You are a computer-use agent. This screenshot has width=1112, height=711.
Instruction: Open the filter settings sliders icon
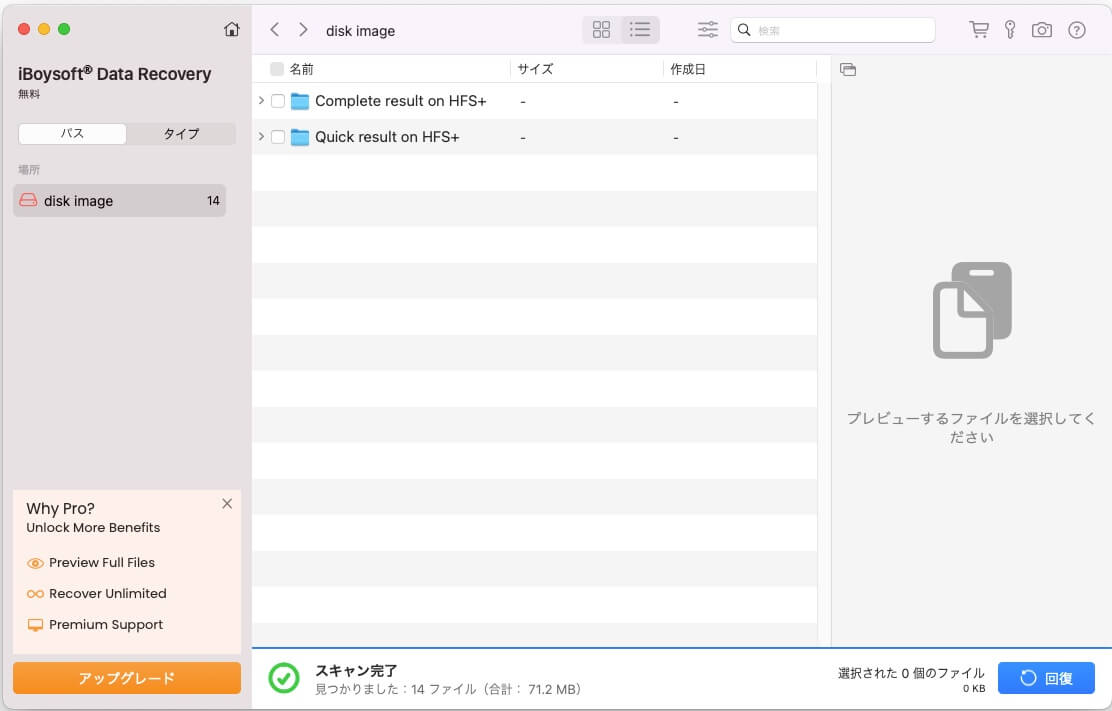(708, 30)
